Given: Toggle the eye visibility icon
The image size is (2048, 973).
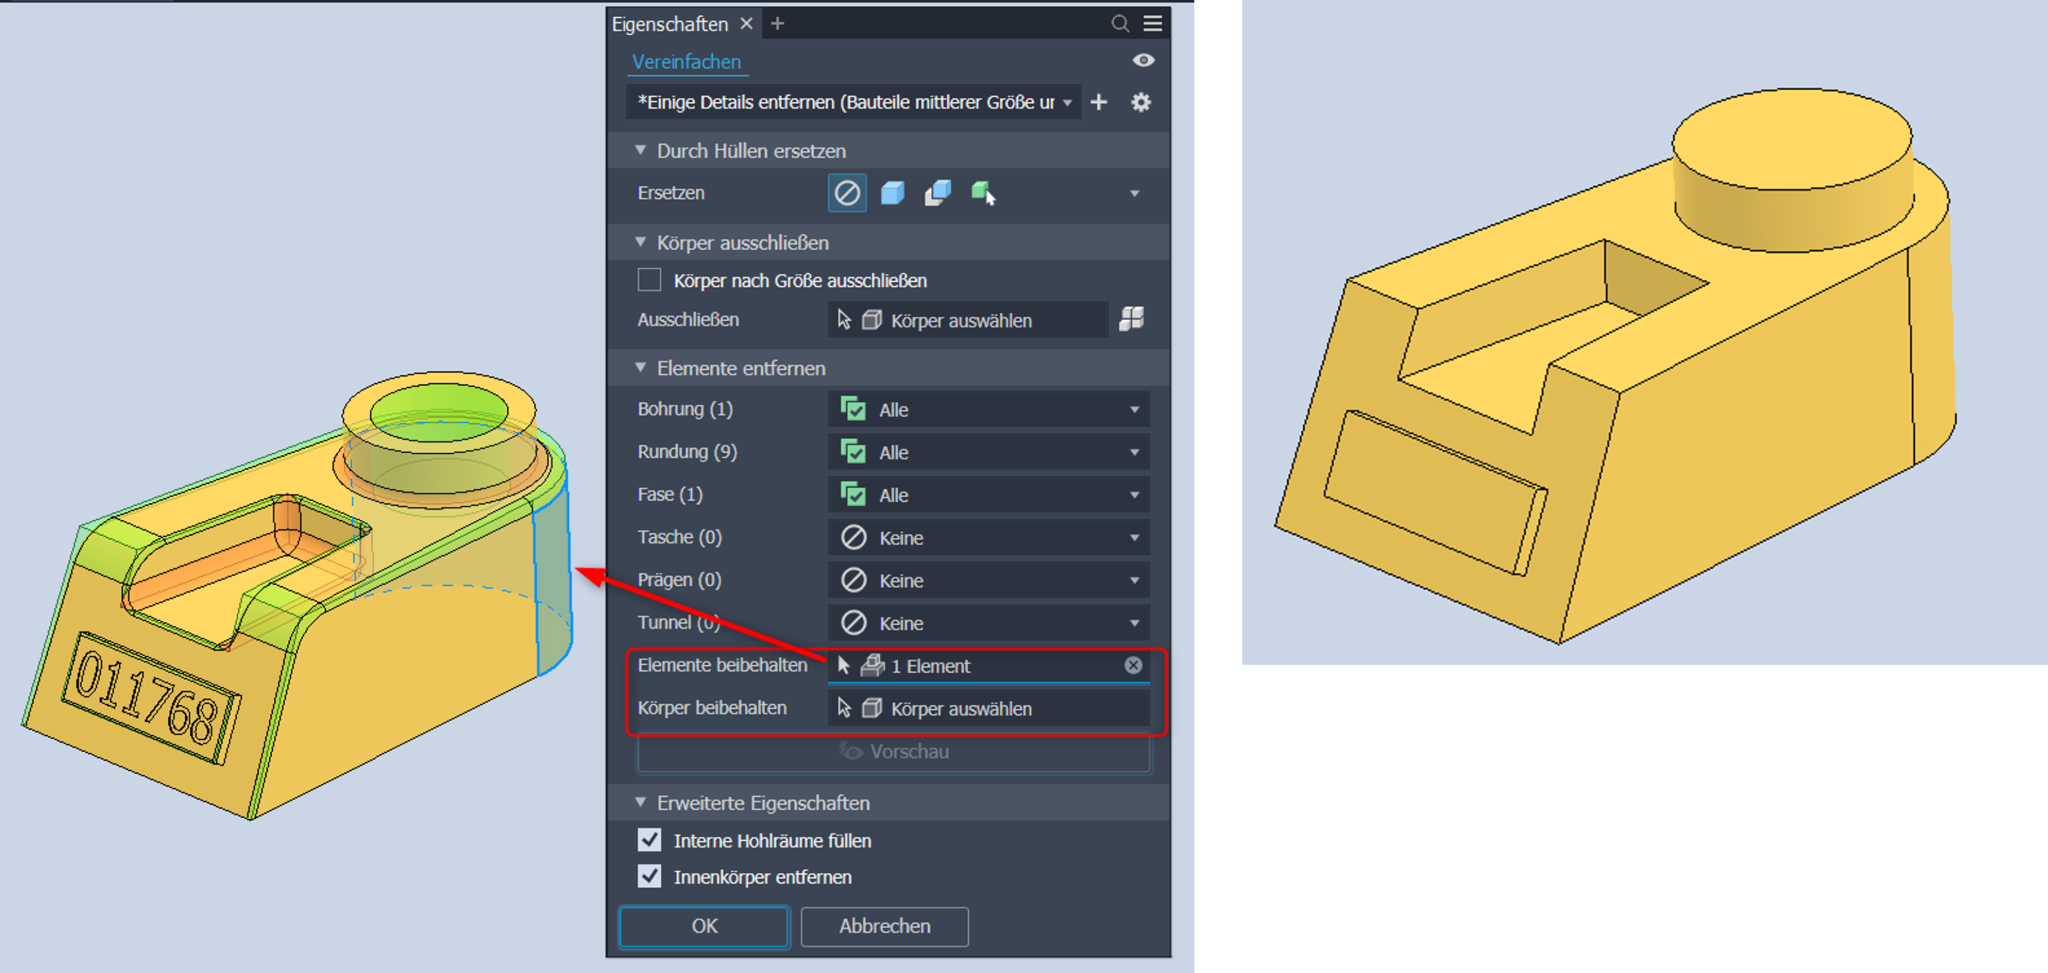Looking at the screenshot, I should coord(1142,61).
